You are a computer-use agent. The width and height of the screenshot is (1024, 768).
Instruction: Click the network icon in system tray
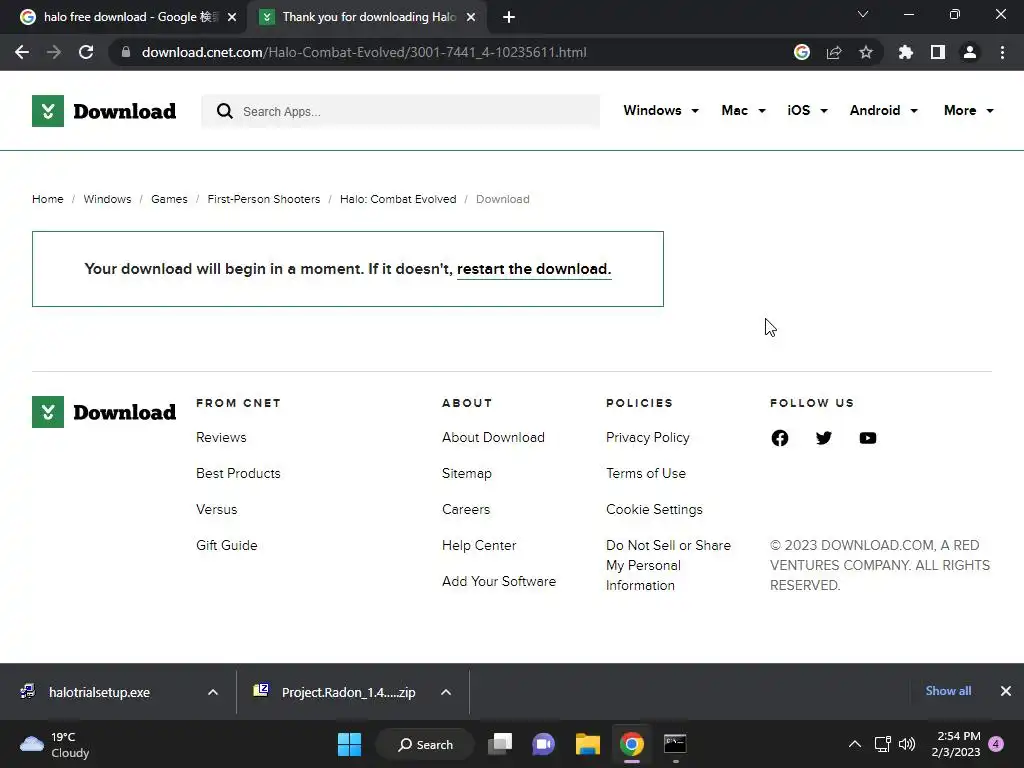(882, 744)
